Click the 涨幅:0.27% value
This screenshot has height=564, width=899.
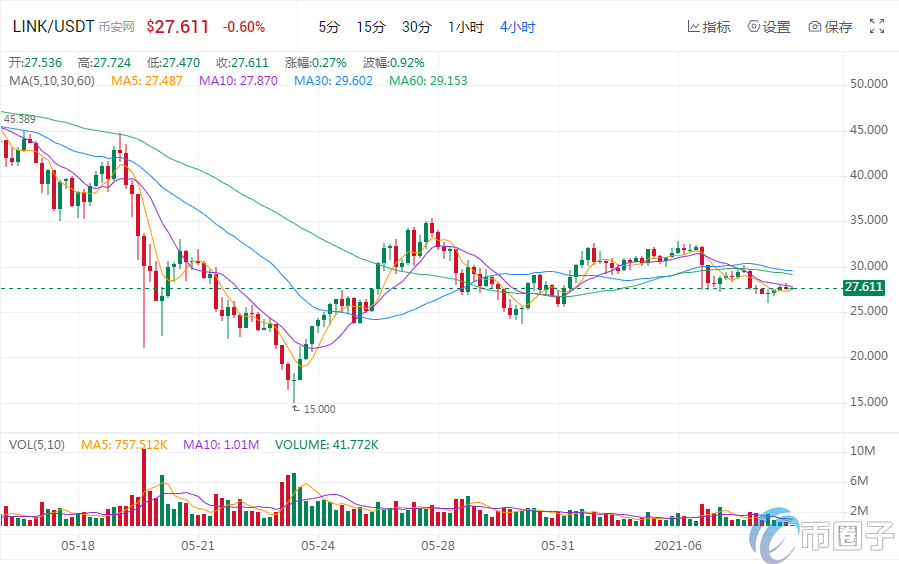316,63
